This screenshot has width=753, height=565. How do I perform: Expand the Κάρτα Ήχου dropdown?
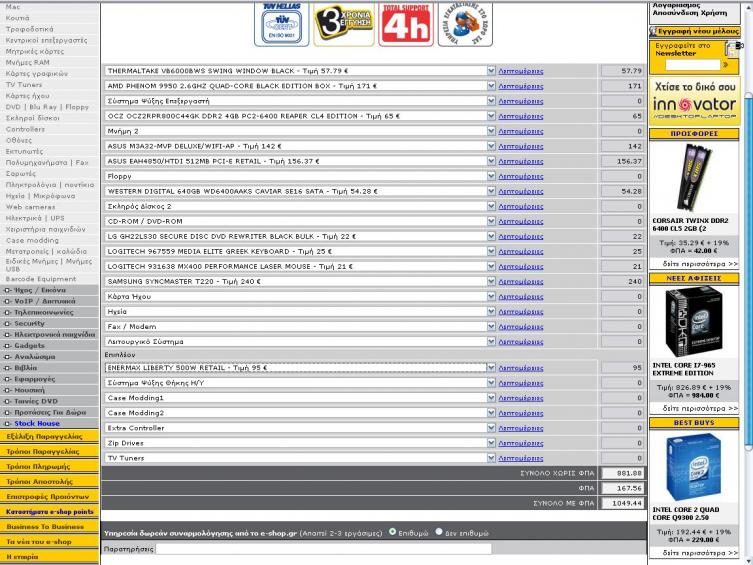tap(491, 297)
